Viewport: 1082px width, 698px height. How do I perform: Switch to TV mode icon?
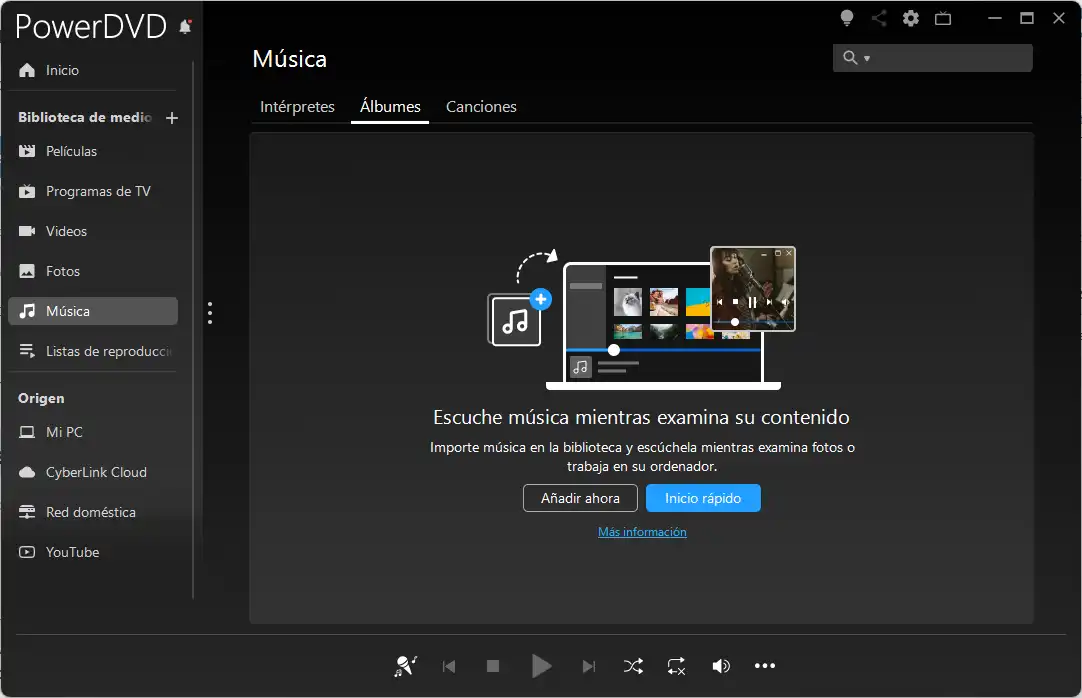tap(943, 19)
